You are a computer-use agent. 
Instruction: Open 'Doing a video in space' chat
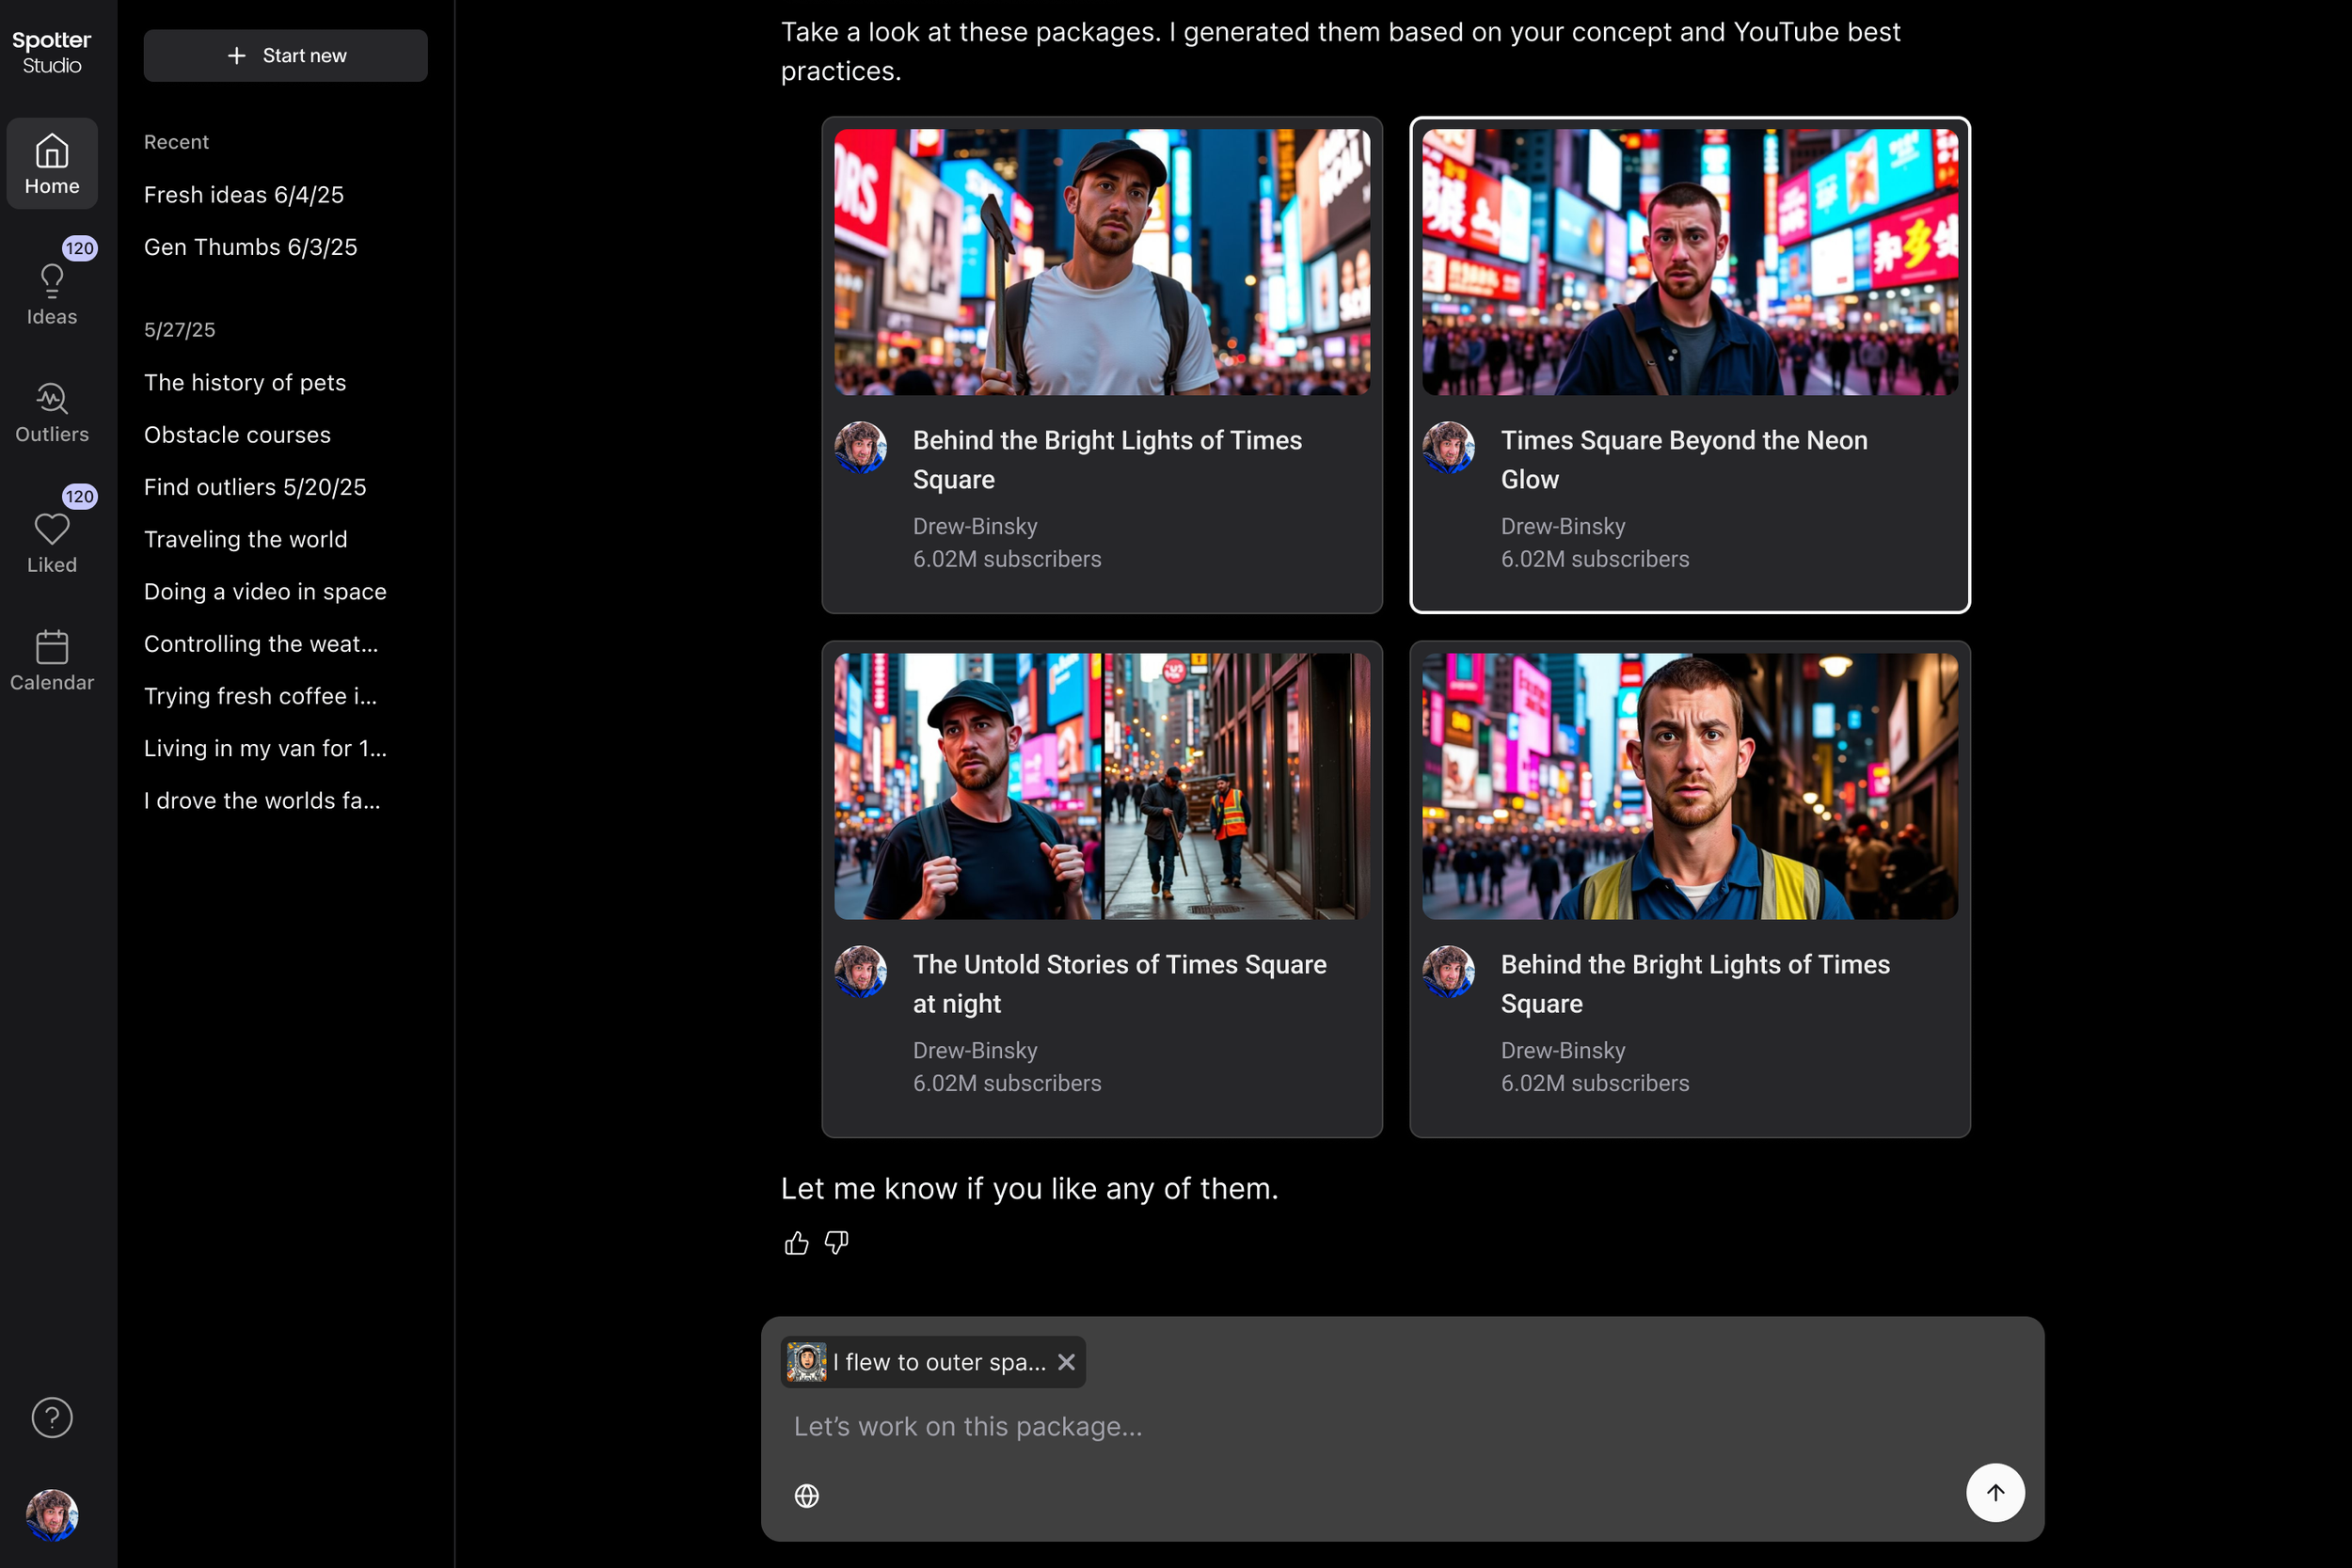tap(264, 592)
